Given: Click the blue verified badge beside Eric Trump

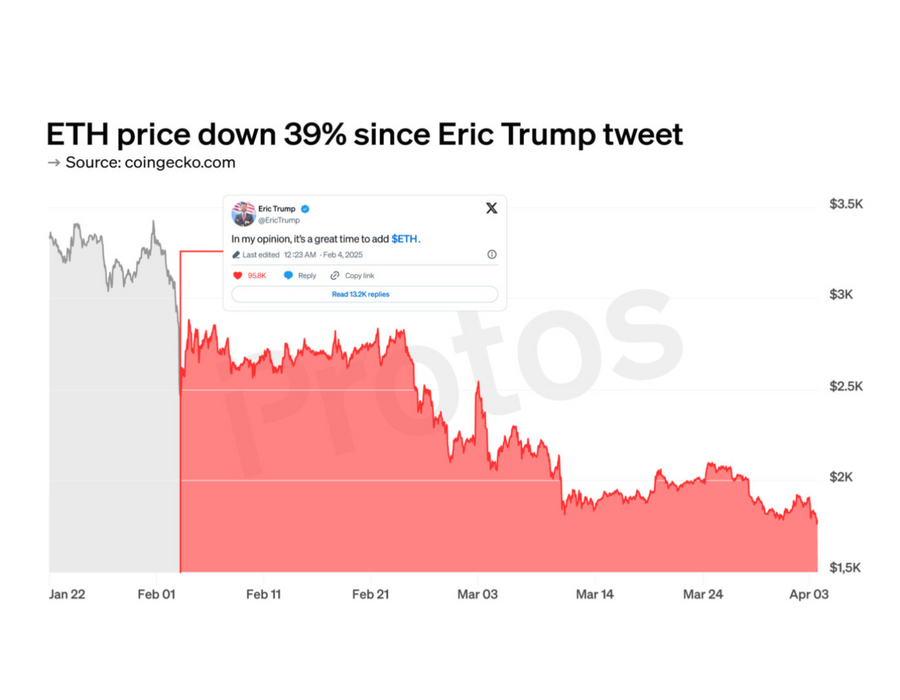Looking at the screenshot, I should pyautogui.click(x=306, y=209).
